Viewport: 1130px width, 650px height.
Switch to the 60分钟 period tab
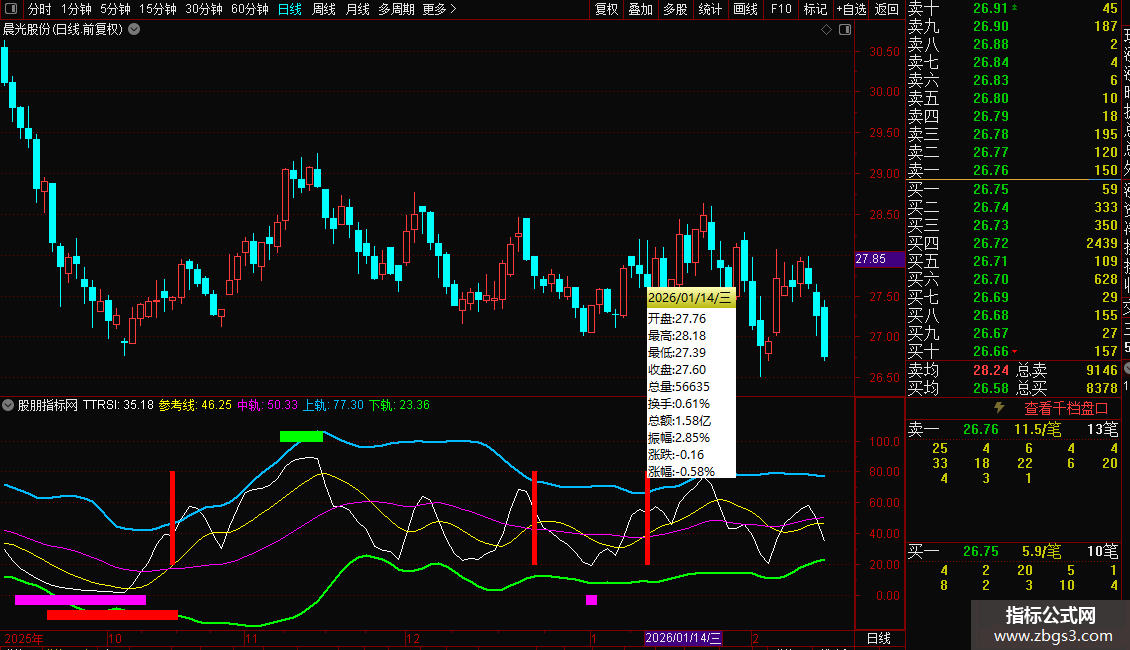[250, 9]
